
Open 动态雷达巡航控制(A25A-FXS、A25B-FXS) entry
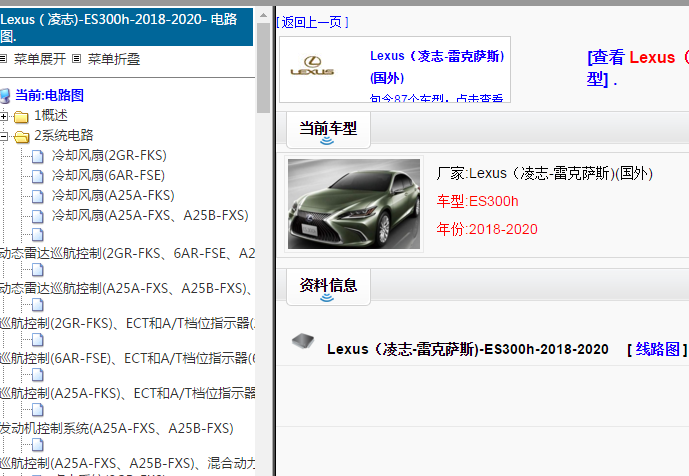point(127,288)
